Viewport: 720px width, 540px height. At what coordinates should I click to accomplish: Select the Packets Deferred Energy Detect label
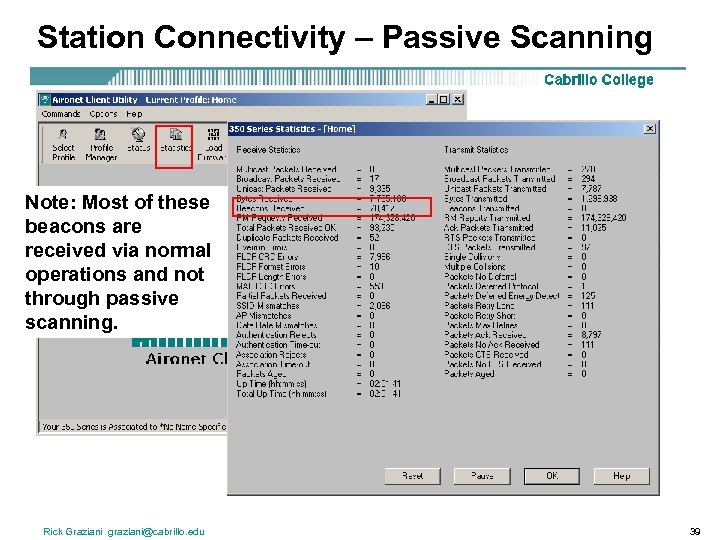click(x=501, y=296)
